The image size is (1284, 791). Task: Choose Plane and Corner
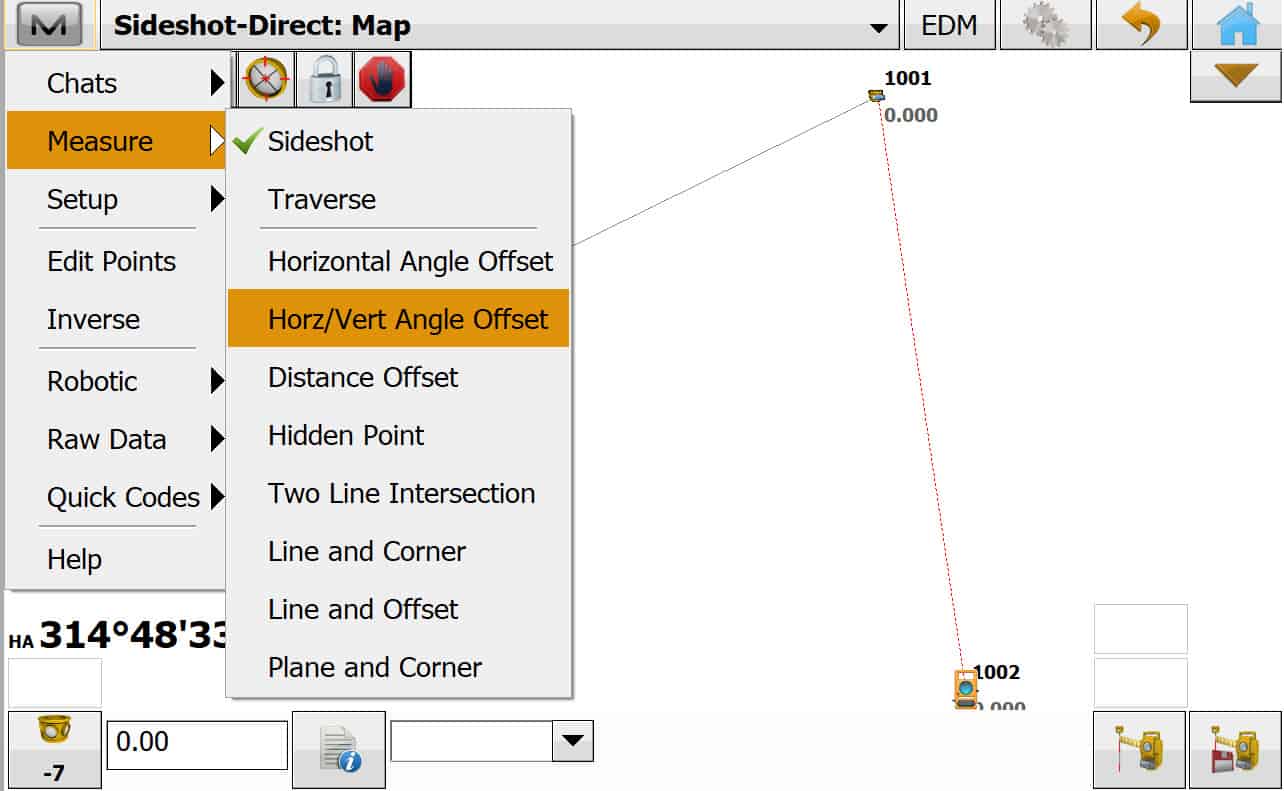tap(398, 667)
